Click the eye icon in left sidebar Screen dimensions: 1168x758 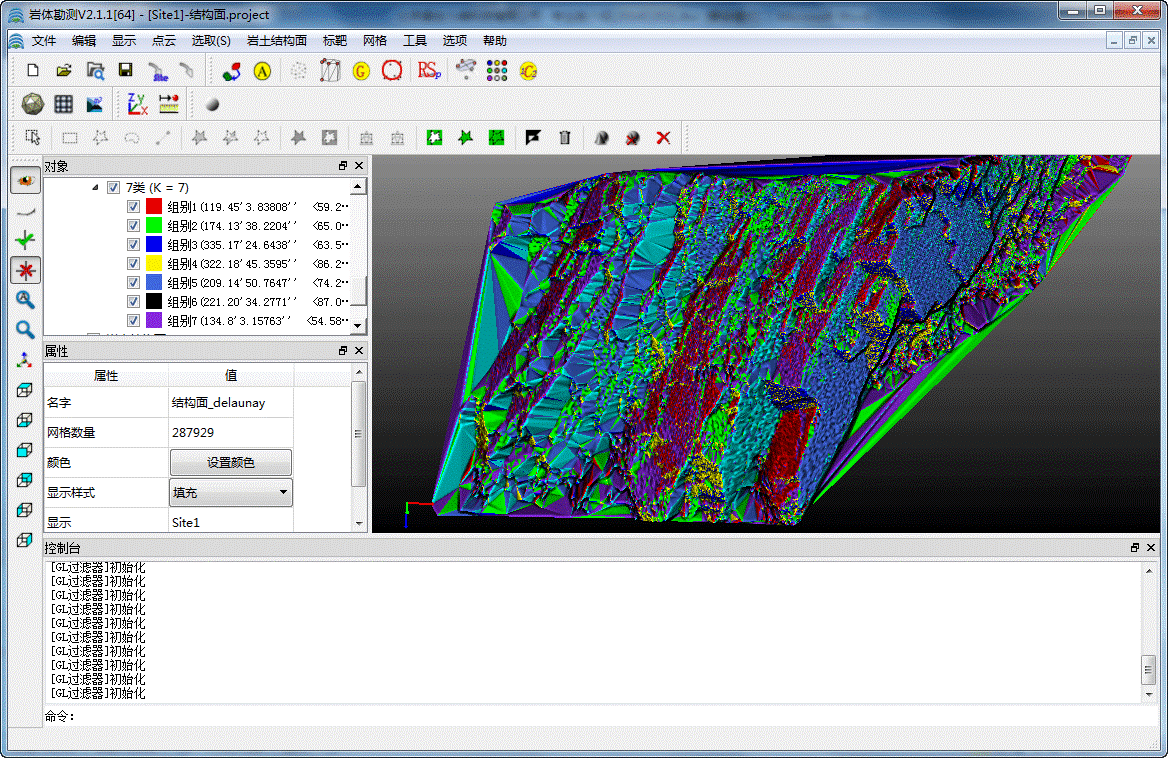25,180
